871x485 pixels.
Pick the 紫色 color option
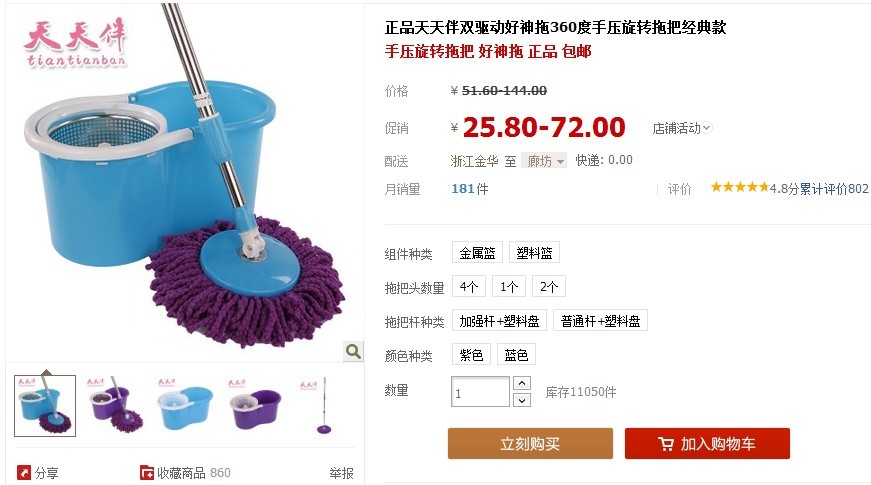(x=471, y=354)
